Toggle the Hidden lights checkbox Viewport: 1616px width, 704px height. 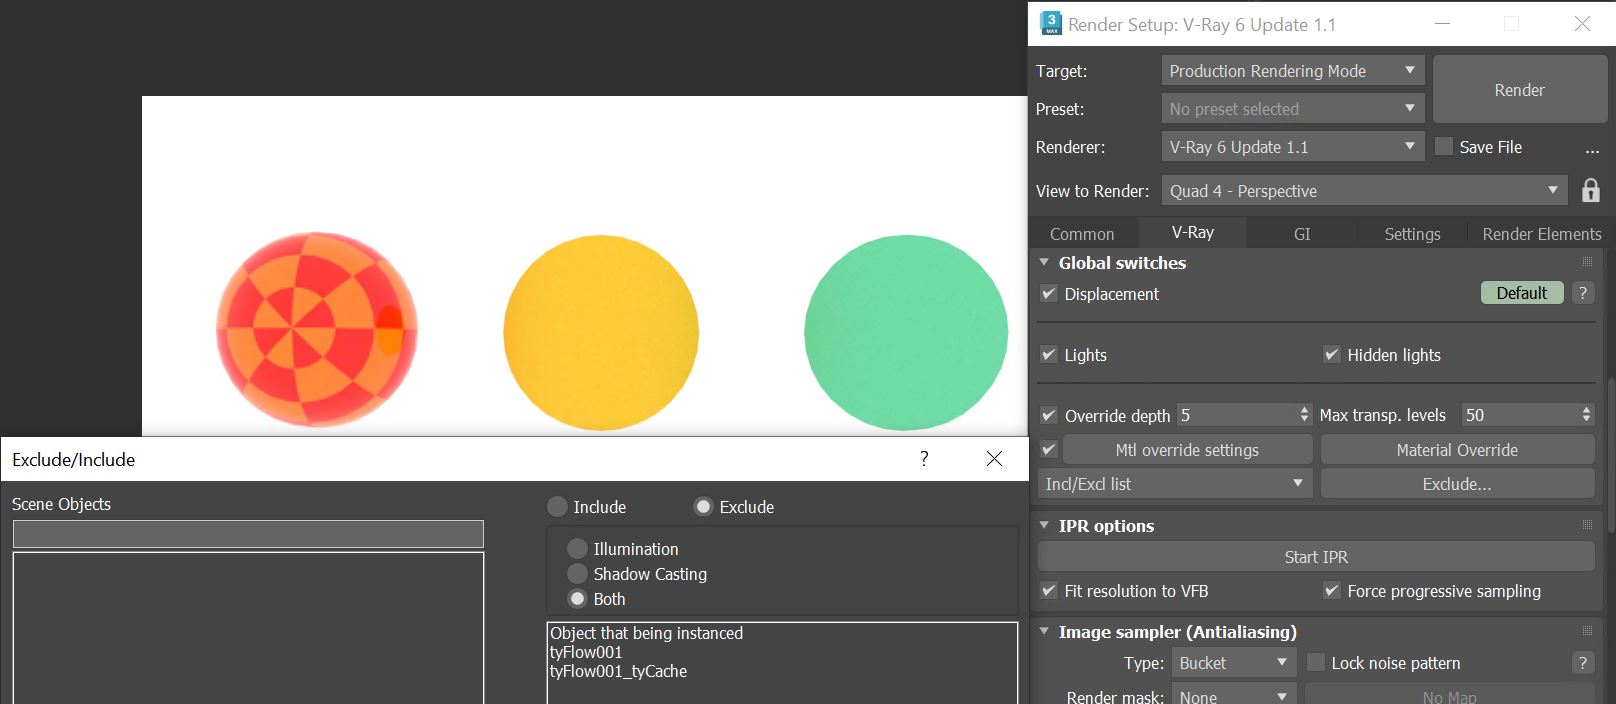click(1331, 355)
